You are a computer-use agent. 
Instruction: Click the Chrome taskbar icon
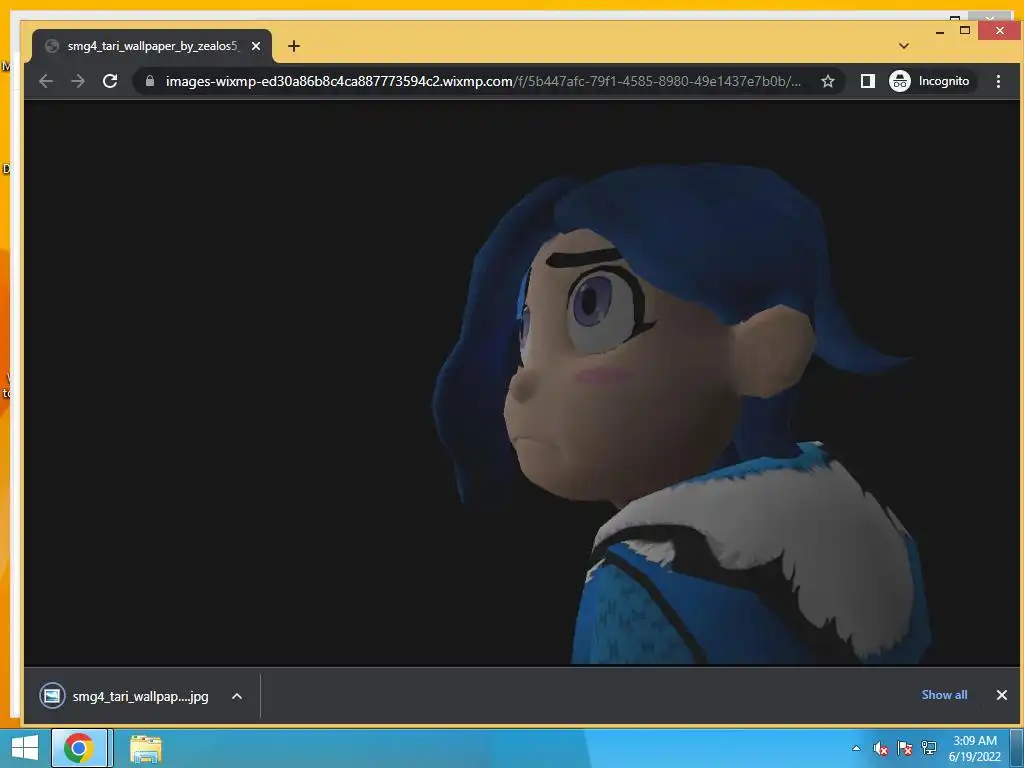tap(79, 748)
